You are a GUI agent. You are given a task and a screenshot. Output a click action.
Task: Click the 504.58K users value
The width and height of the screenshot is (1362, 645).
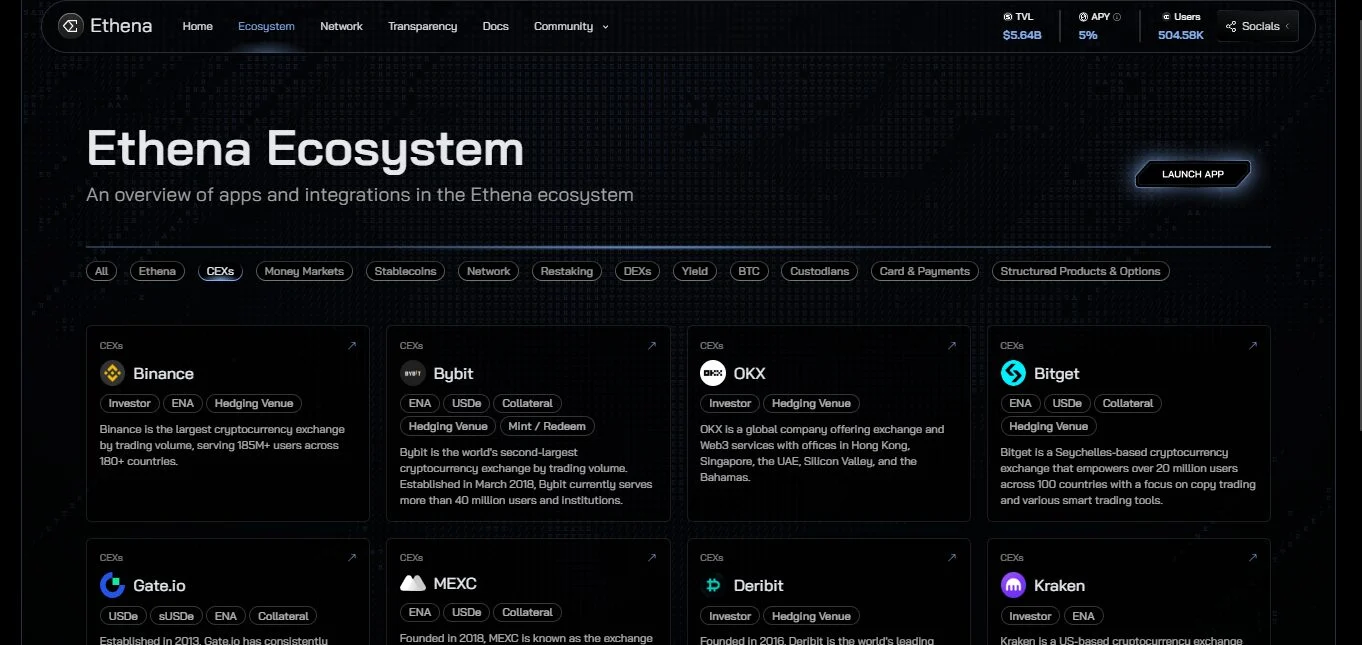click(x=1181, y=35)
